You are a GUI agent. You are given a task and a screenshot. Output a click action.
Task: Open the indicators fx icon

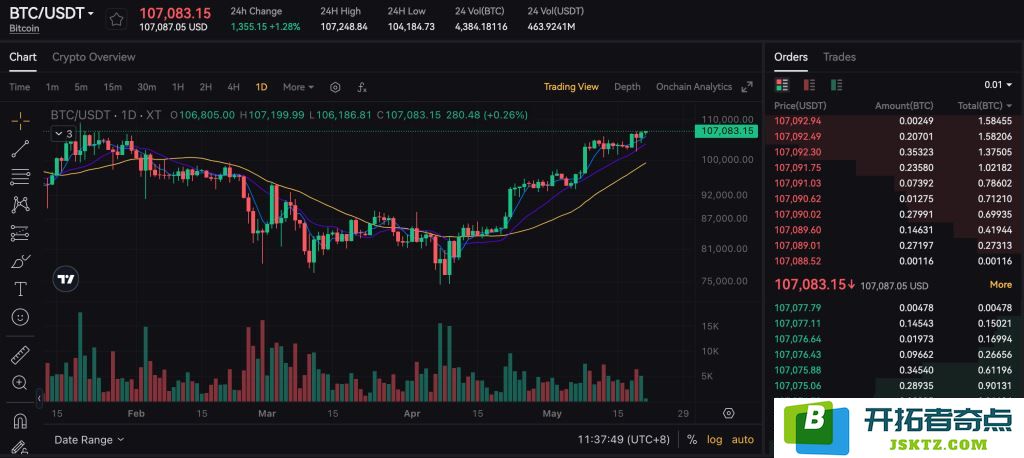click(x=361, y=87)
